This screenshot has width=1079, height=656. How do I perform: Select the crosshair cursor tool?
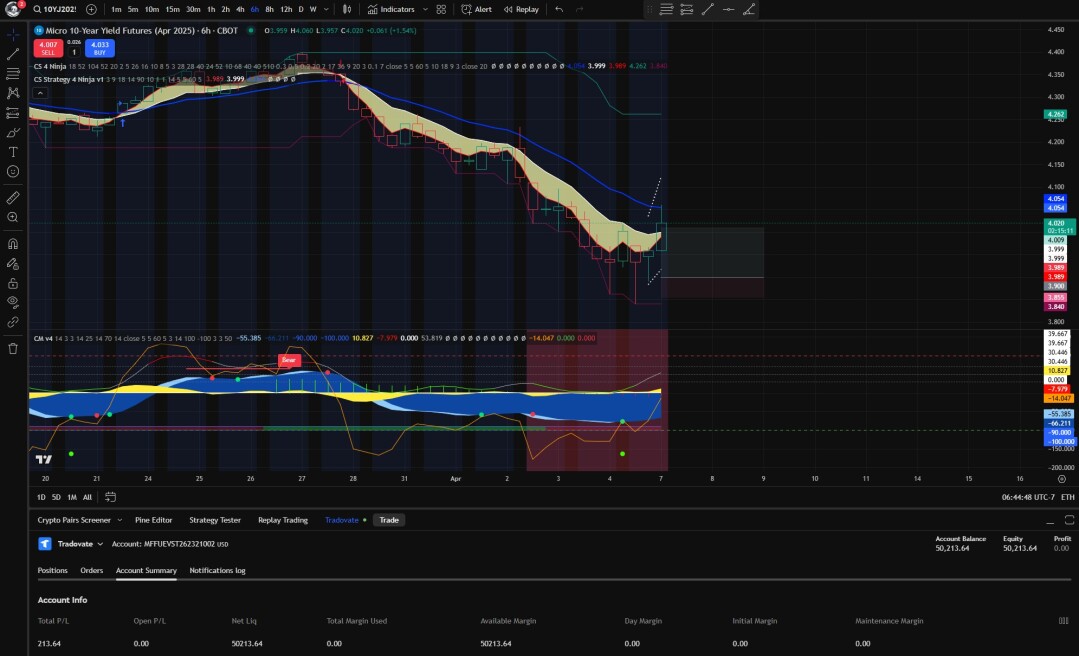click(13, 34)
